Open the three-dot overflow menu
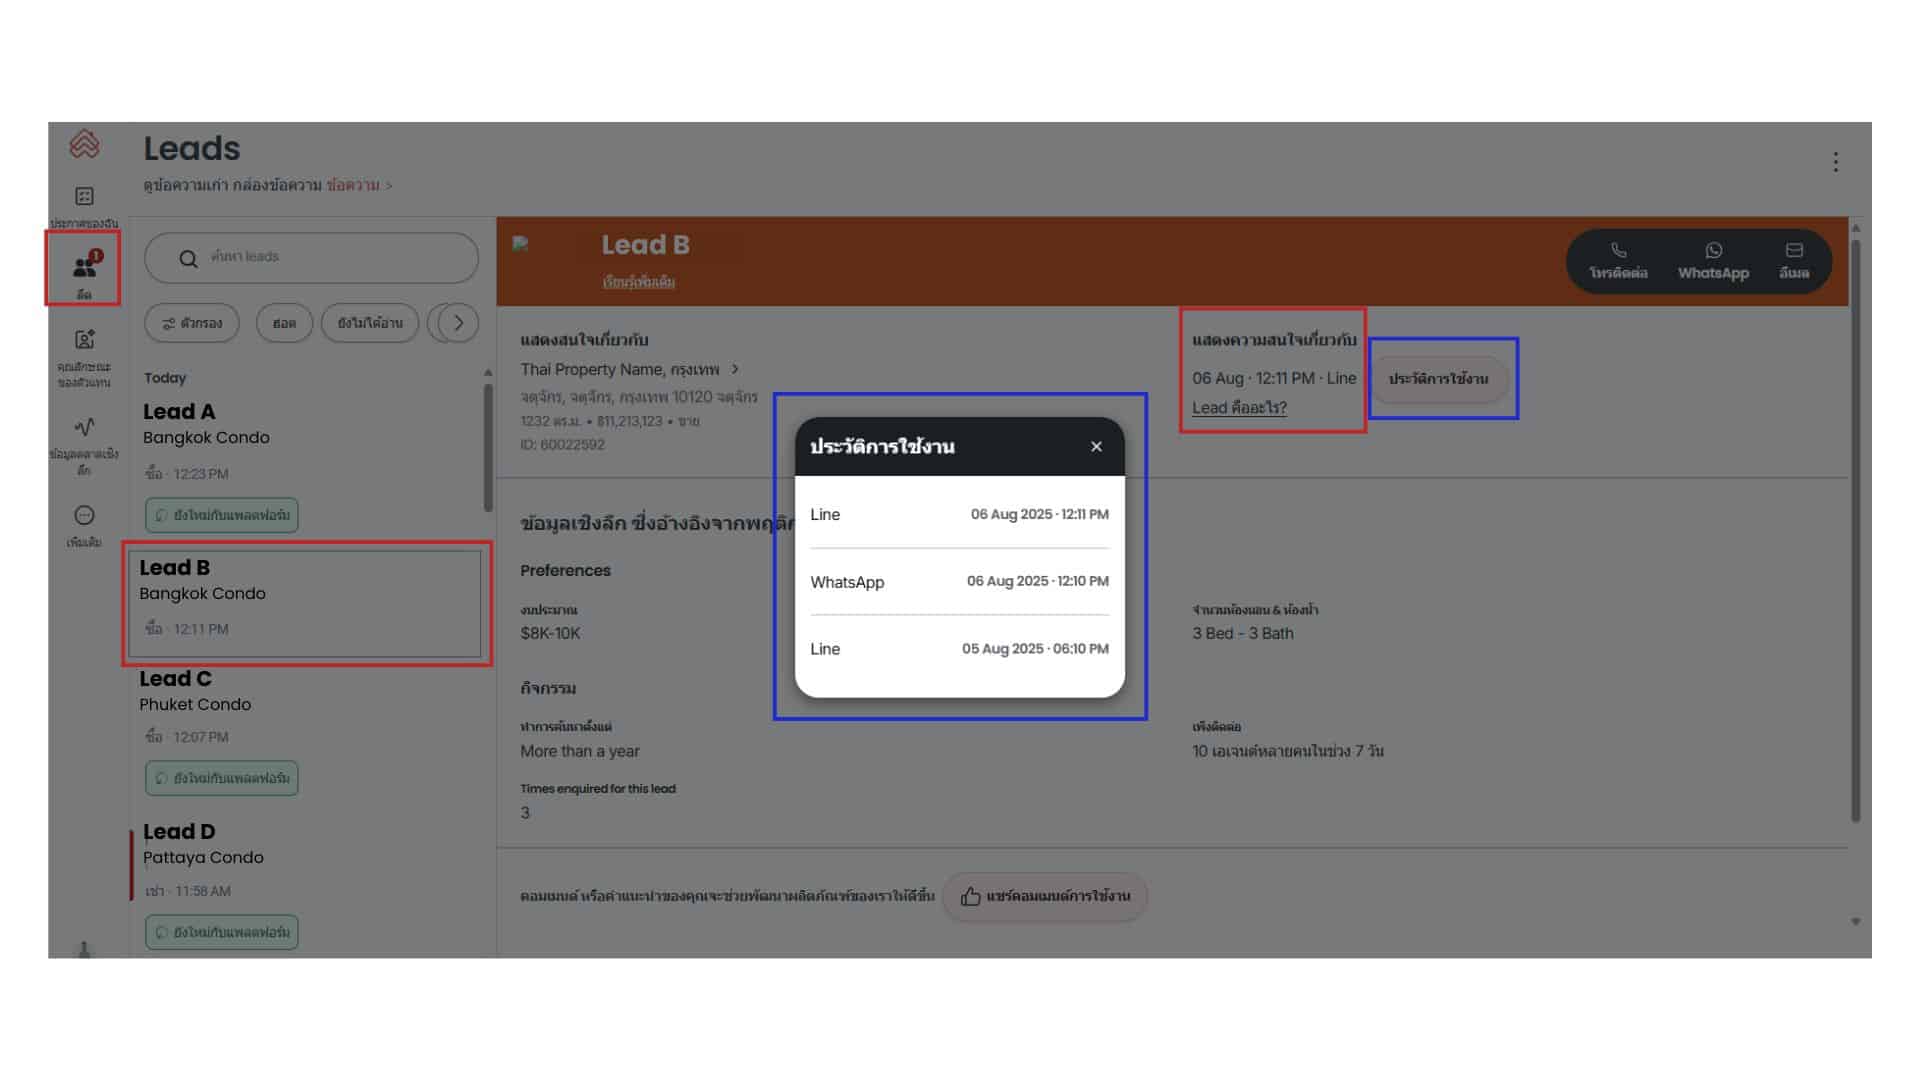This screenshot has height=1080, width=1920. click(x=1835, y=162)
